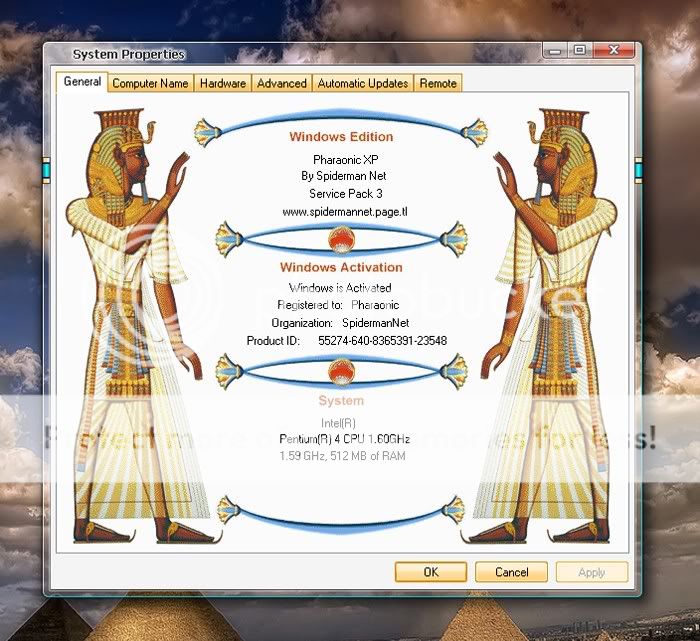This screenshot has width=700, height=641.
Task: Click the Windows Activation heading
Action: click(x=341, y=267)
